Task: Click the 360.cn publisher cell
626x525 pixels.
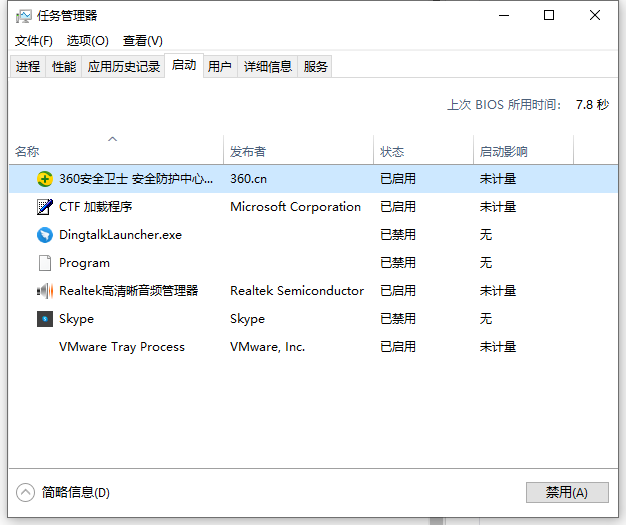Action: point(248,179)
